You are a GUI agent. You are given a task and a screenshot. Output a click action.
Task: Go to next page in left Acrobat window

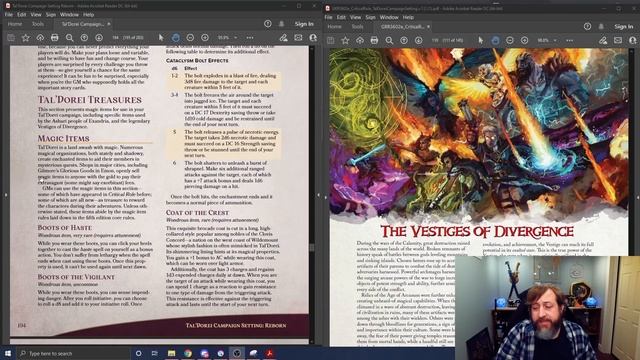pyautogui.click(x=99, y=38)
